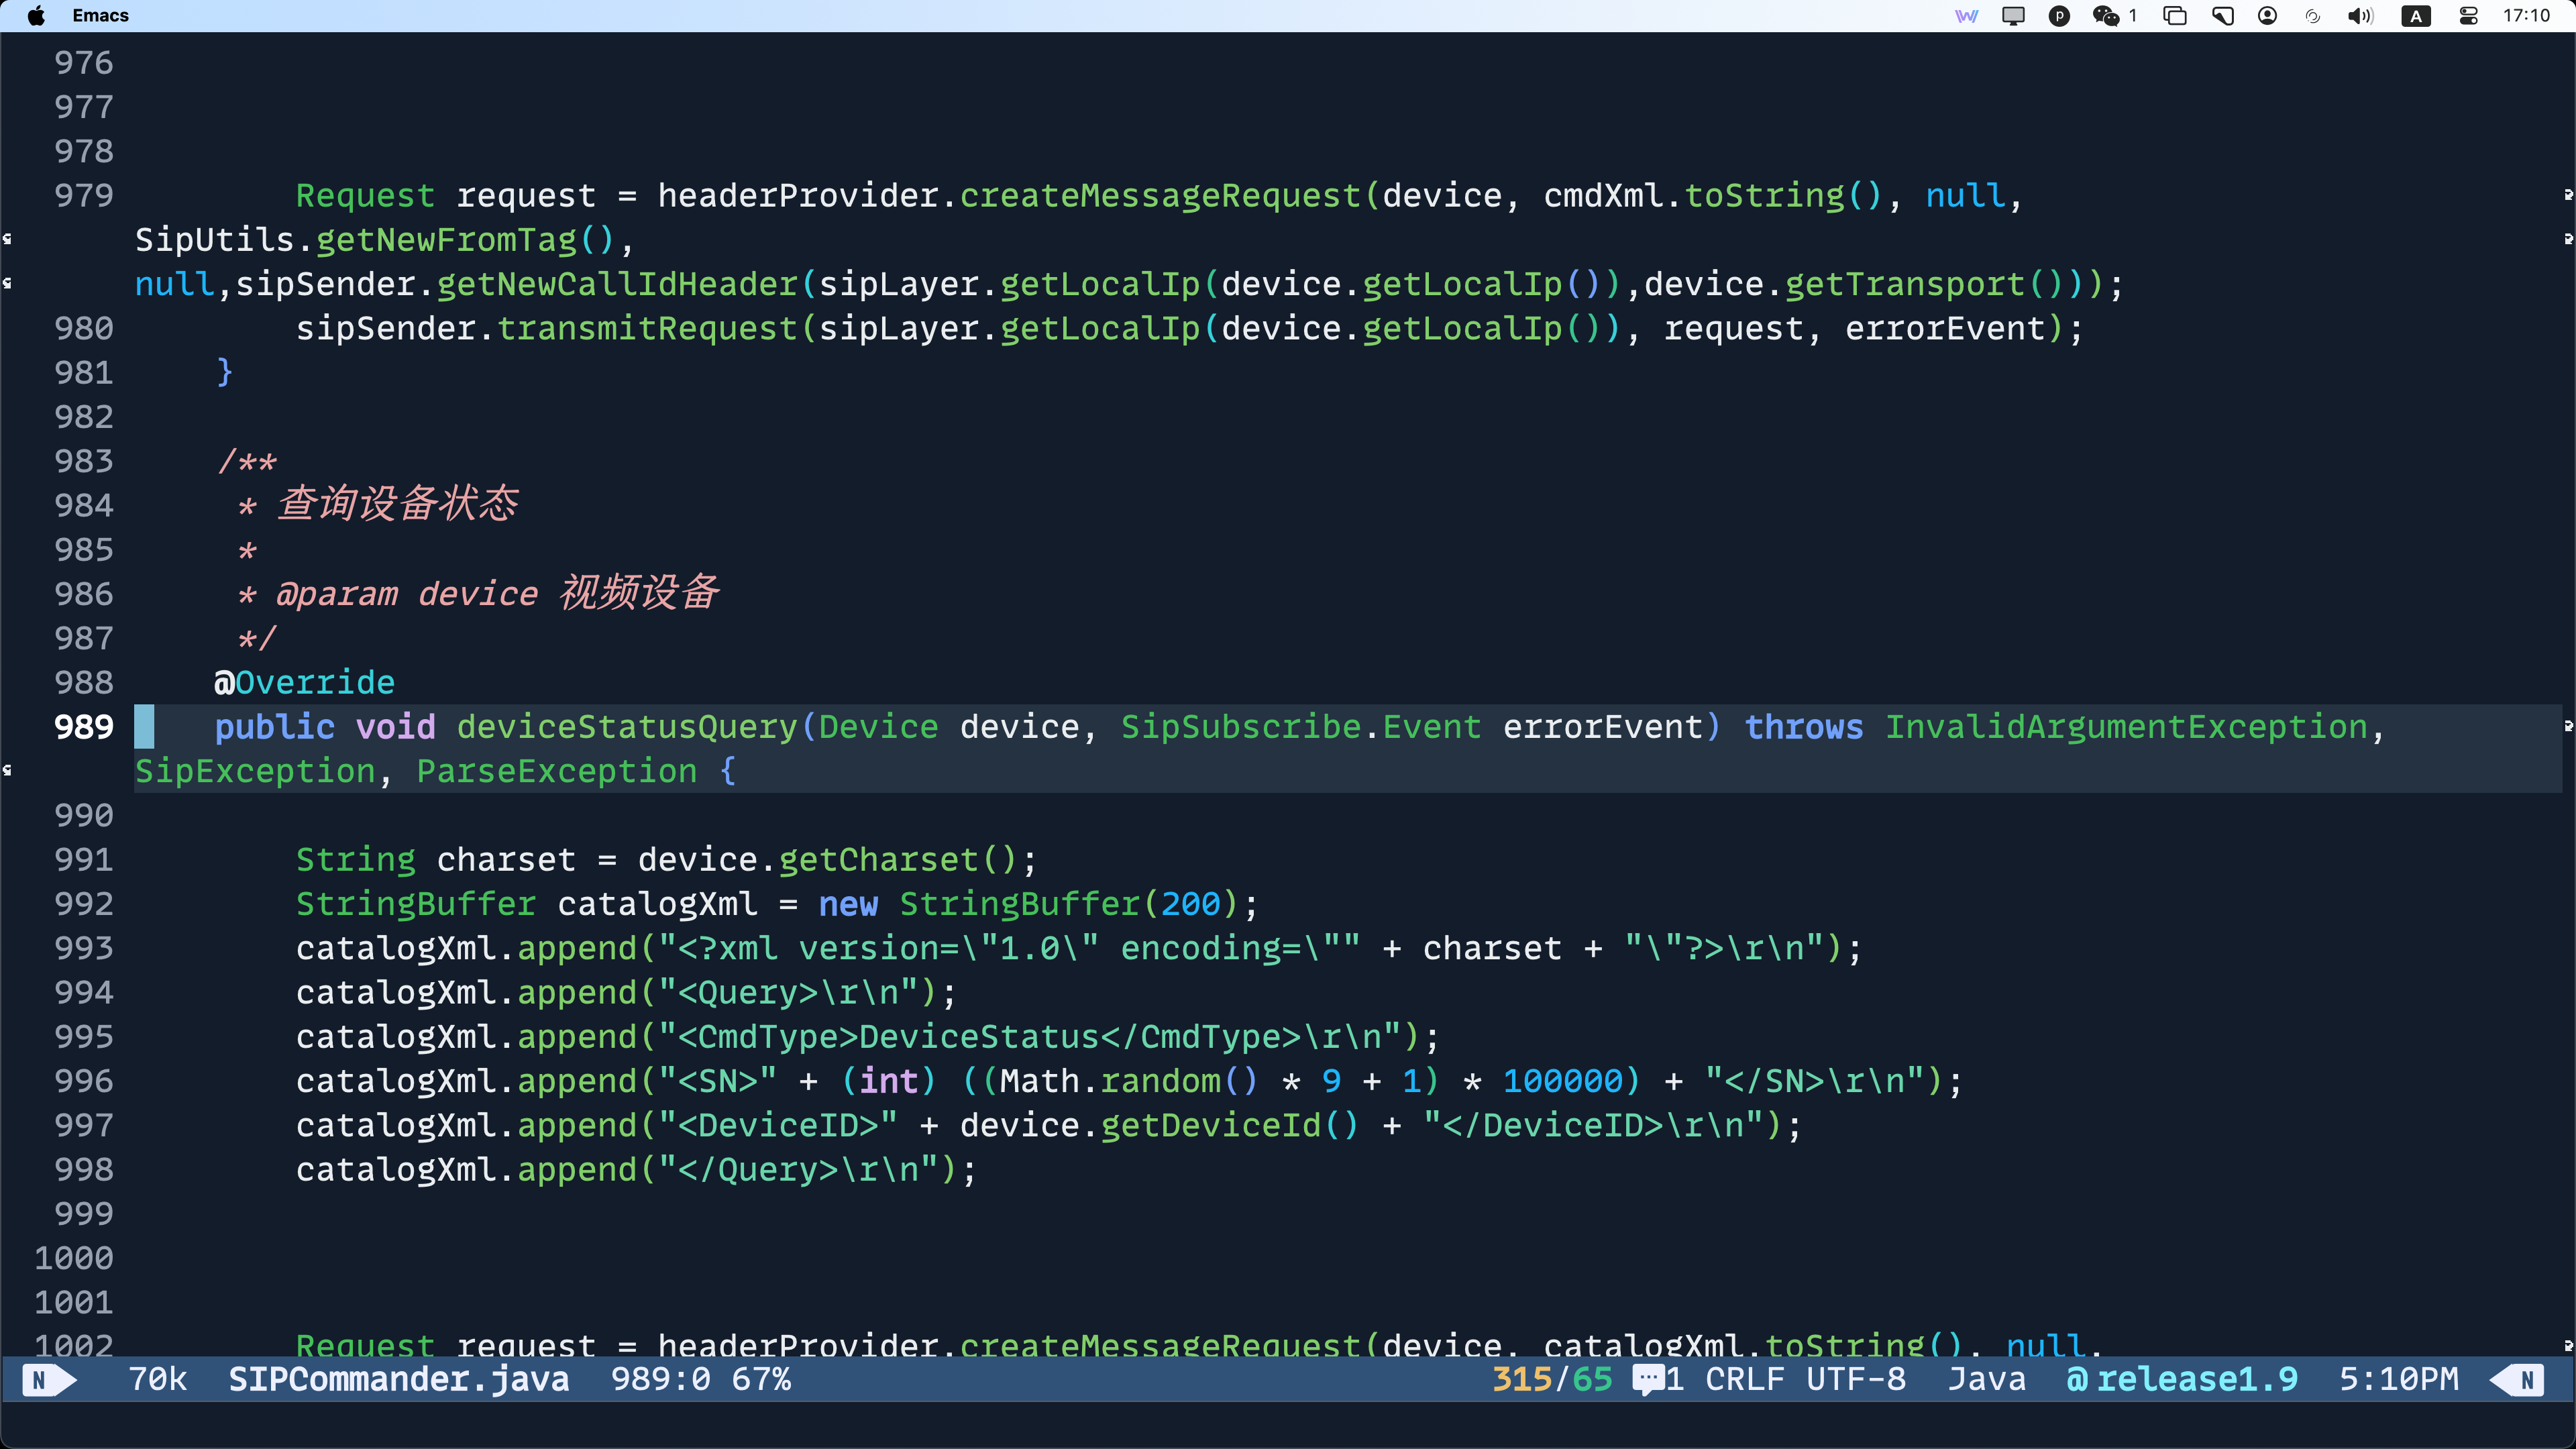Viewport: 2576px width, 1449px height.
Task: Click the user account icon in menu bar
Action: [x=2268, y=16]
